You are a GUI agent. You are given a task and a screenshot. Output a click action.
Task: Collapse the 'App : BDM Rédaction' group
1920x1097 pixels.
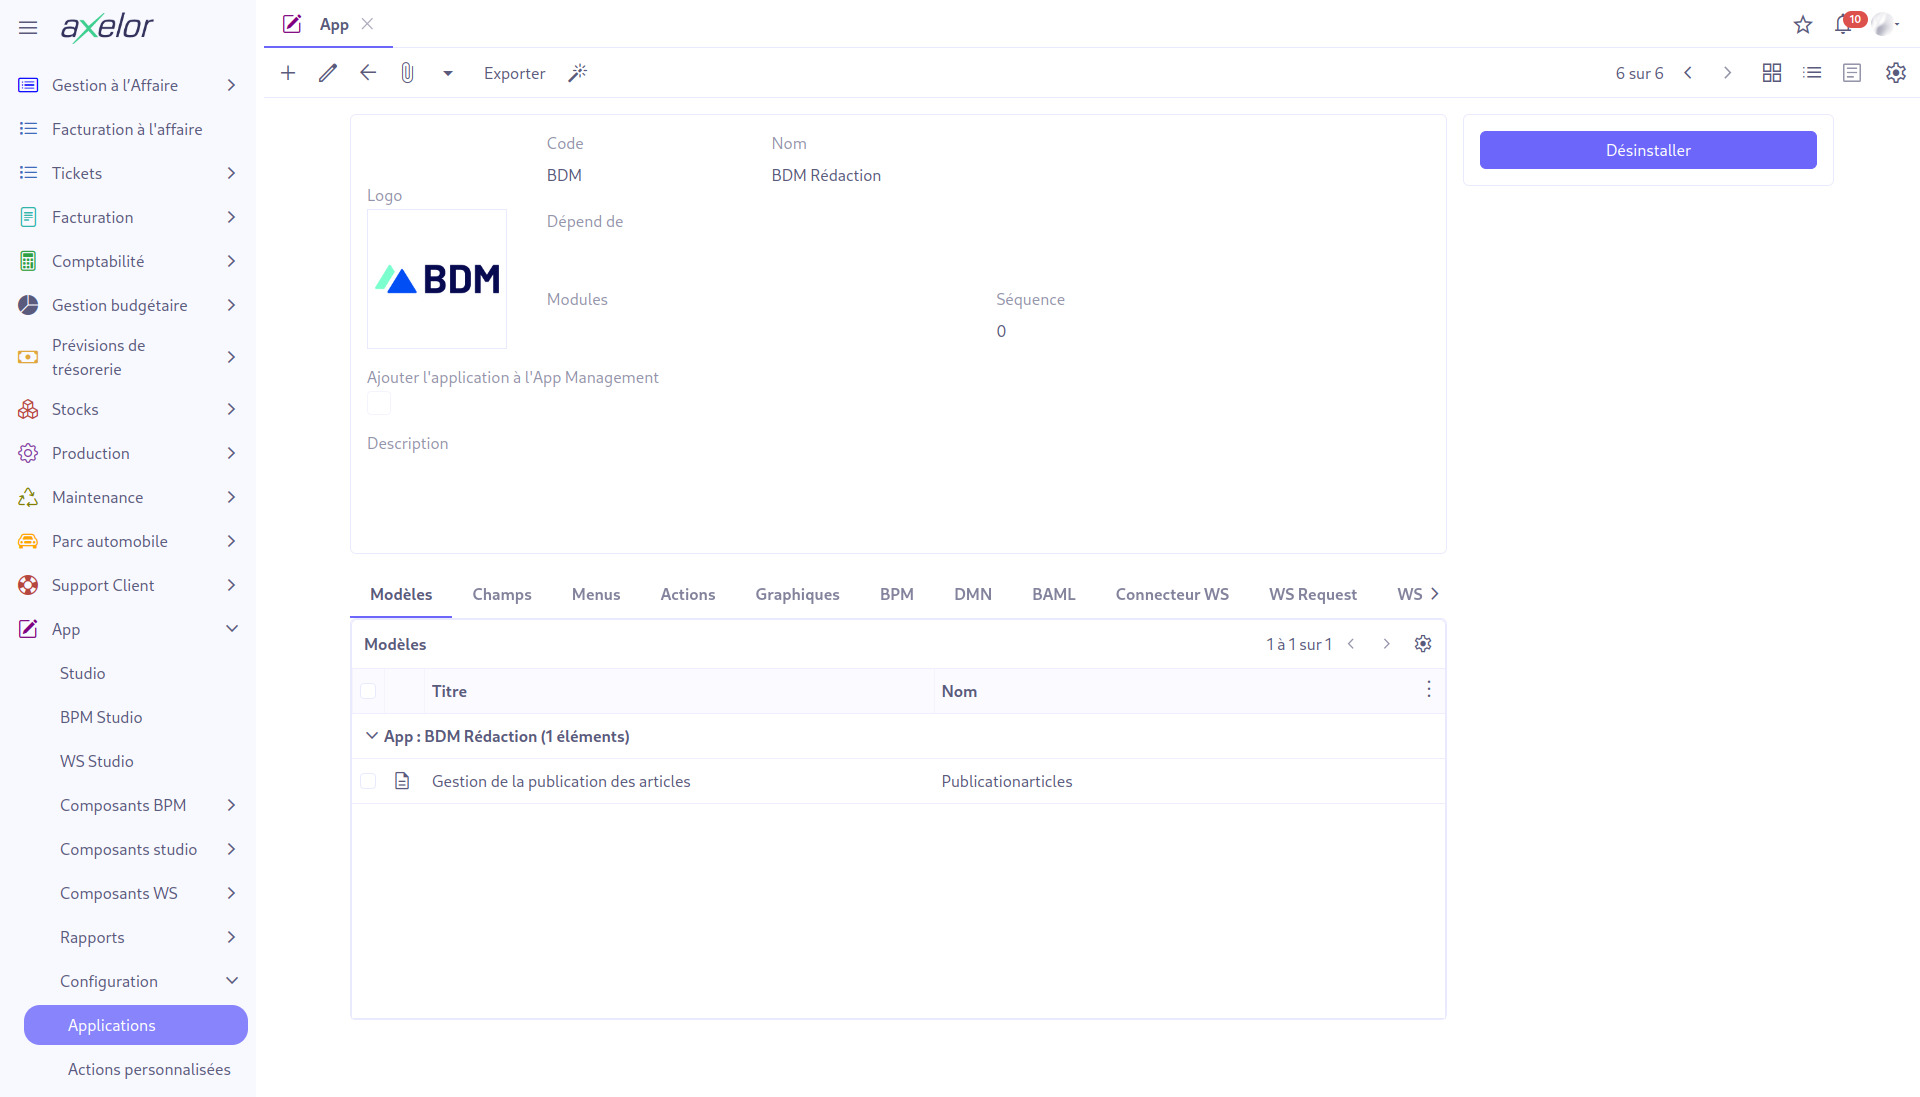coord(372,736)
